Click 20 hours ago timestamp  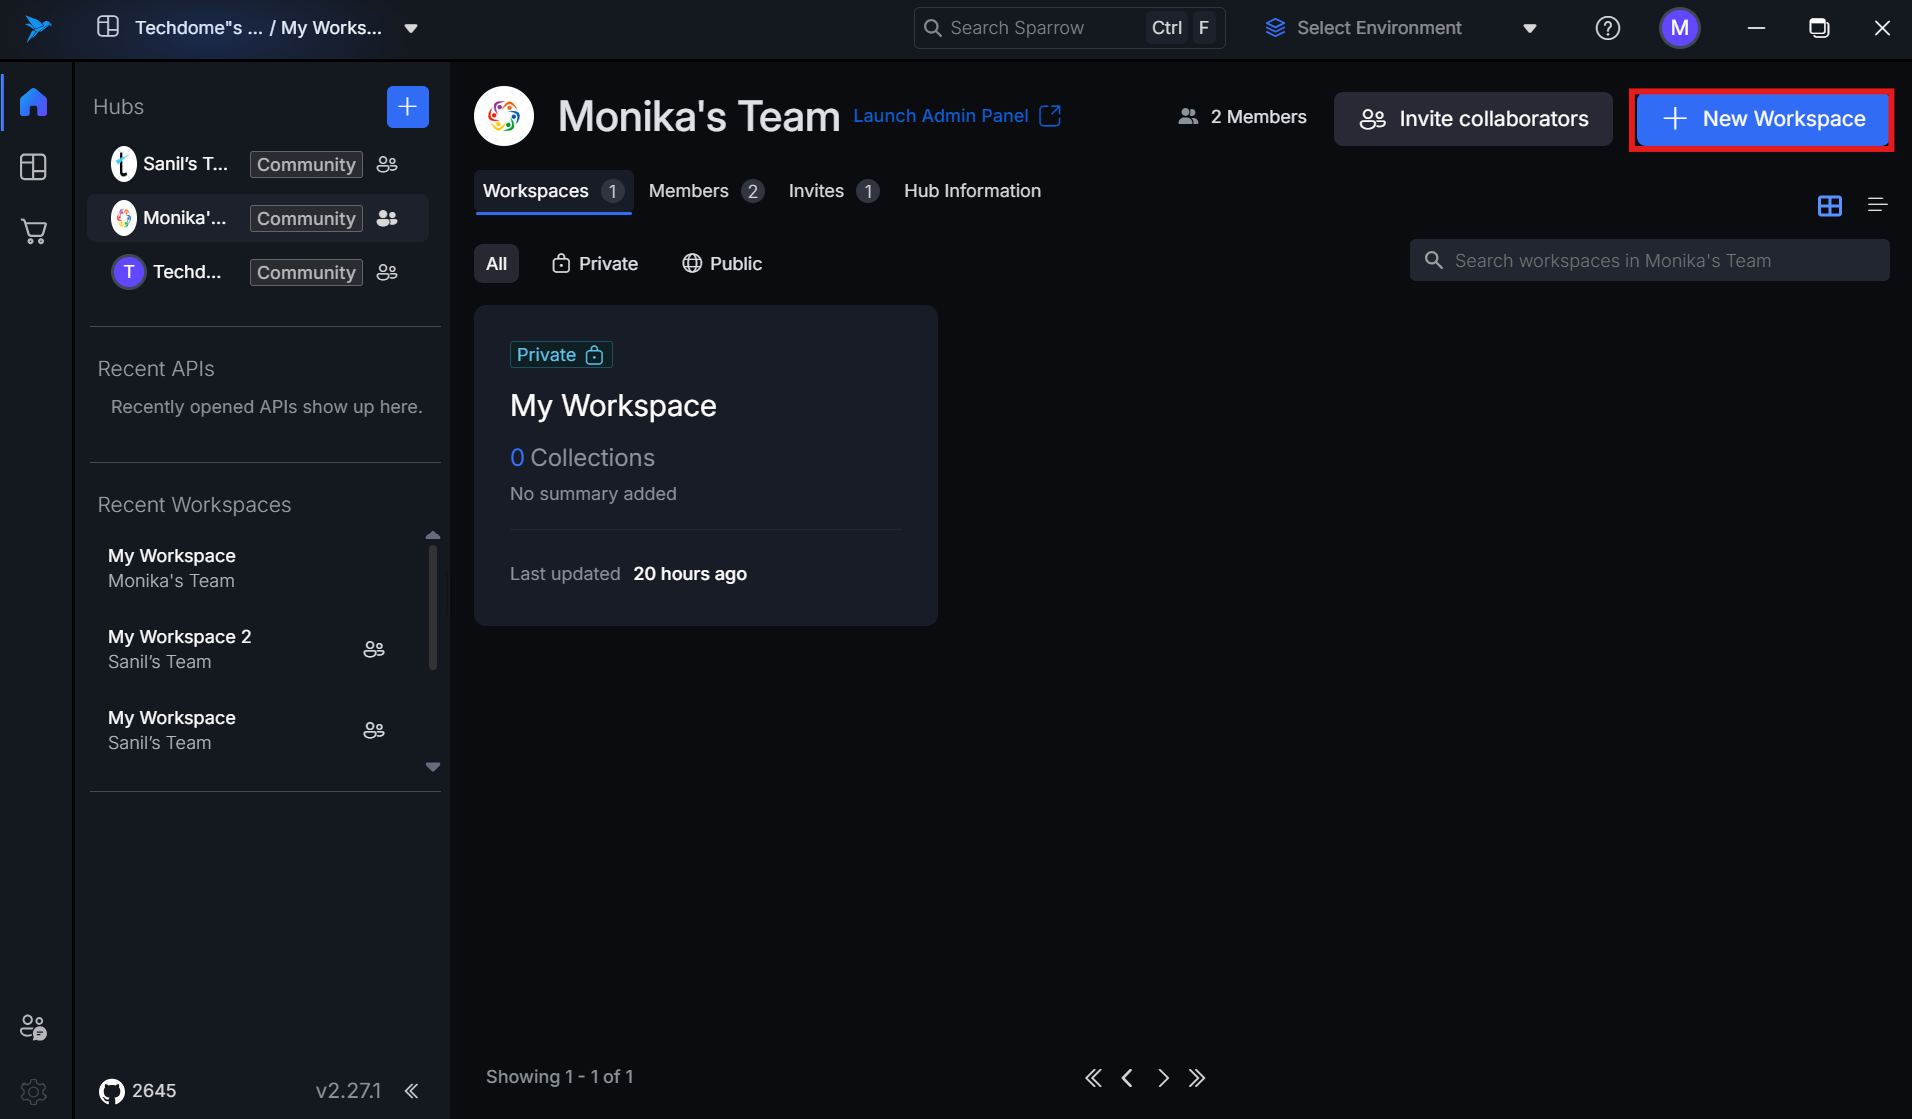click(690, 574)
